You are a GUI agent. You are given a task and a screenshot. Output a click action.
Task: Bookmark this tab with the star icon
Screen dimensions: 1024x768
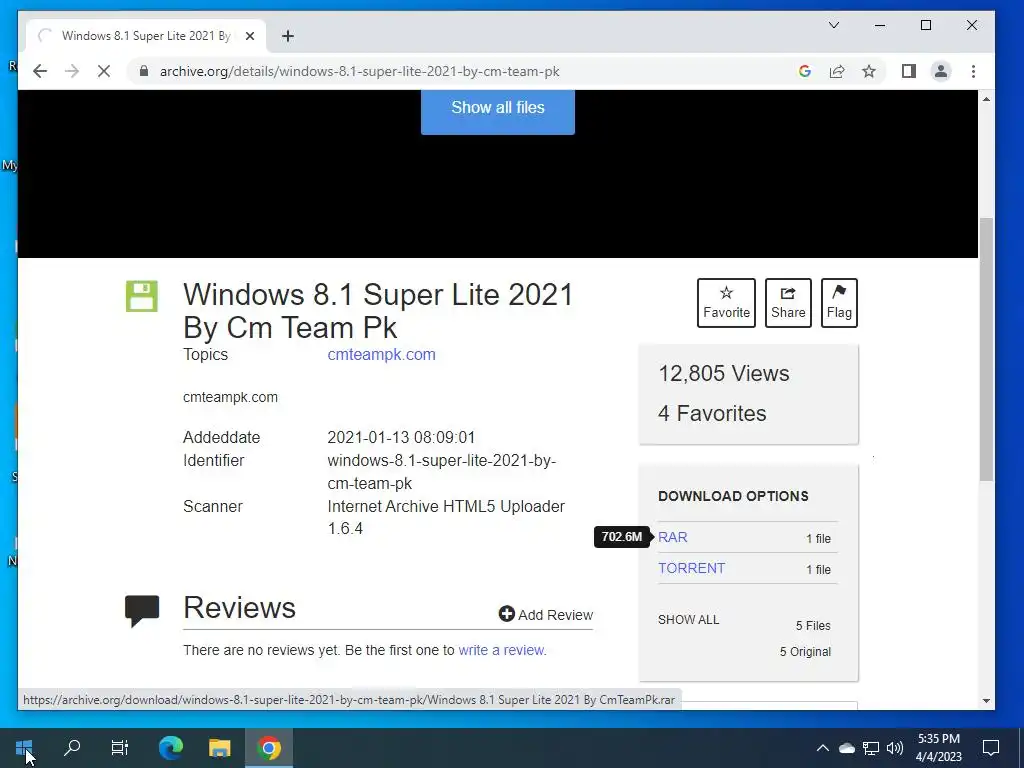coord(869,71)
